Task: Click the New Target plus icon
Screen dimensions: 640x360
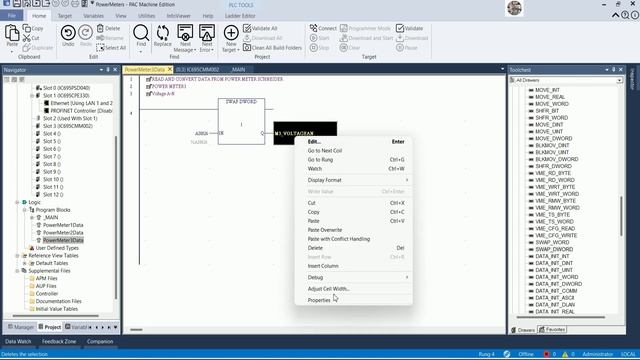Action: tap(231, 33)
